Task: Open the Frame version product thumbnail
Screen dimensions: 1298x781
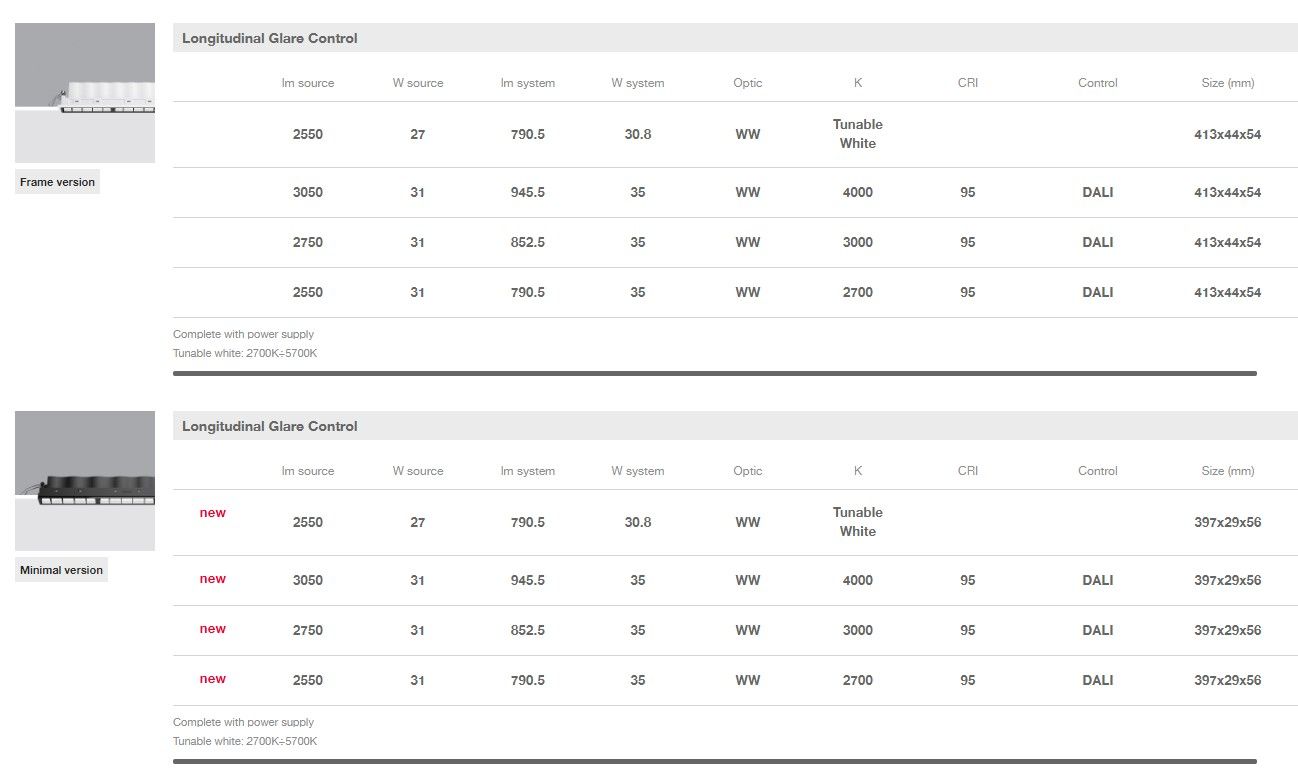Action: tap(85, 93)
